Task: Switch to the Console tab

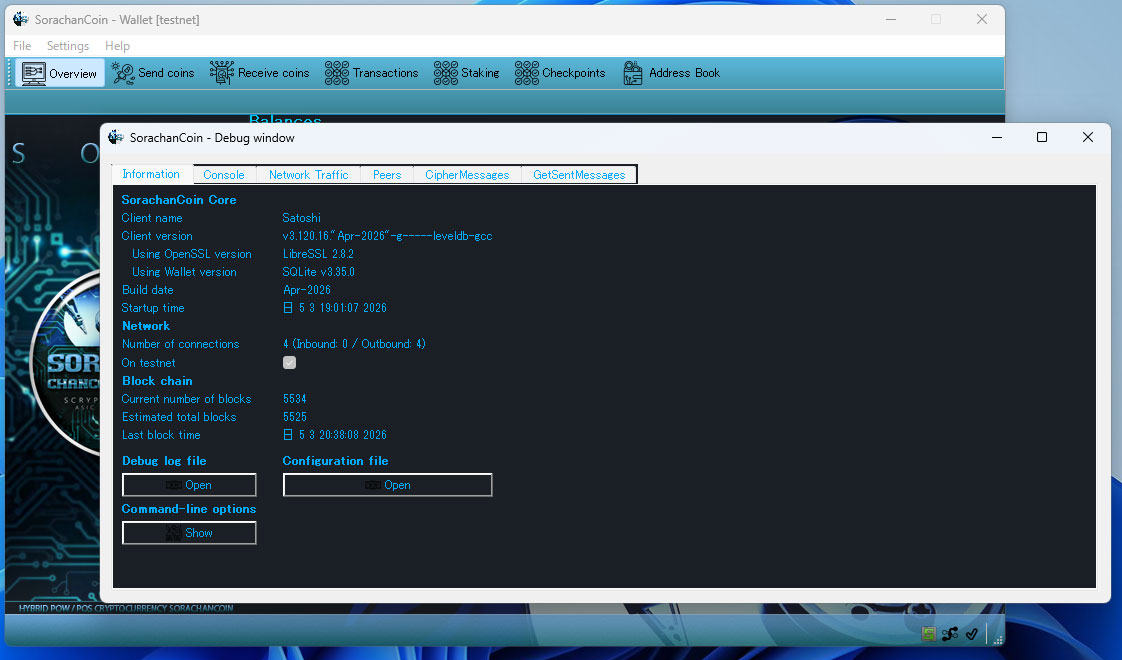Action: tap(223, 175)
